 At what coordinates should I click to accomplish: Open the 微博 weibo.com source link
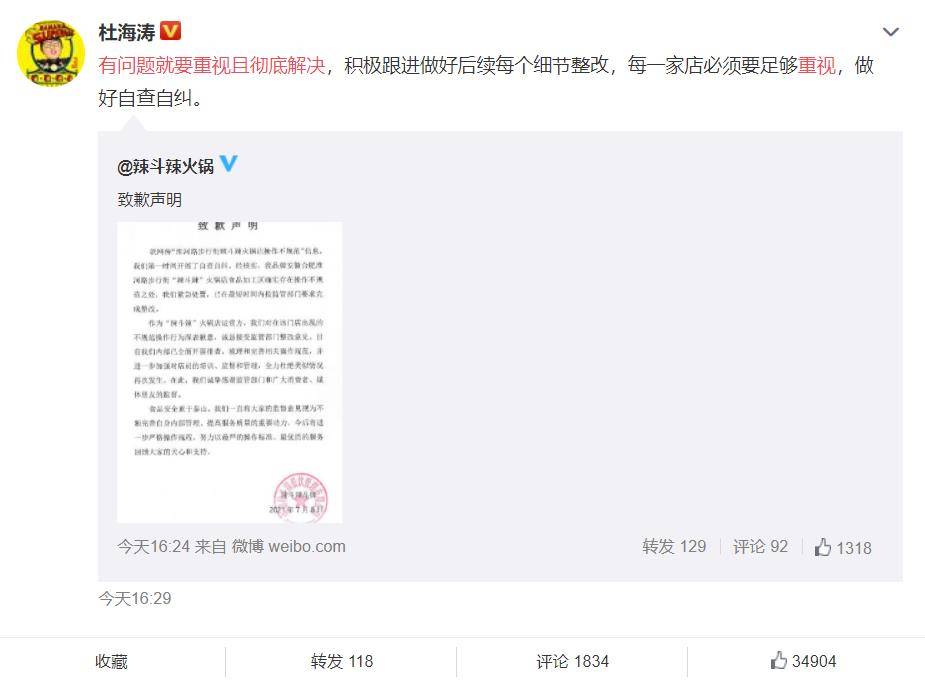pos(288,547)
